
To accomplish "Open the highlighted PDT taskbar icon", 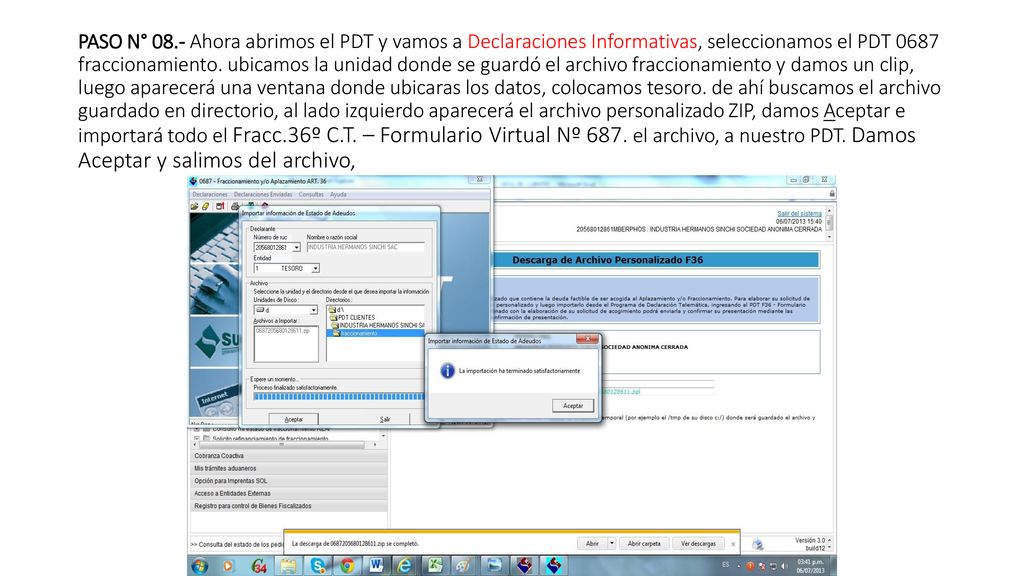I will tap(554, 566).
